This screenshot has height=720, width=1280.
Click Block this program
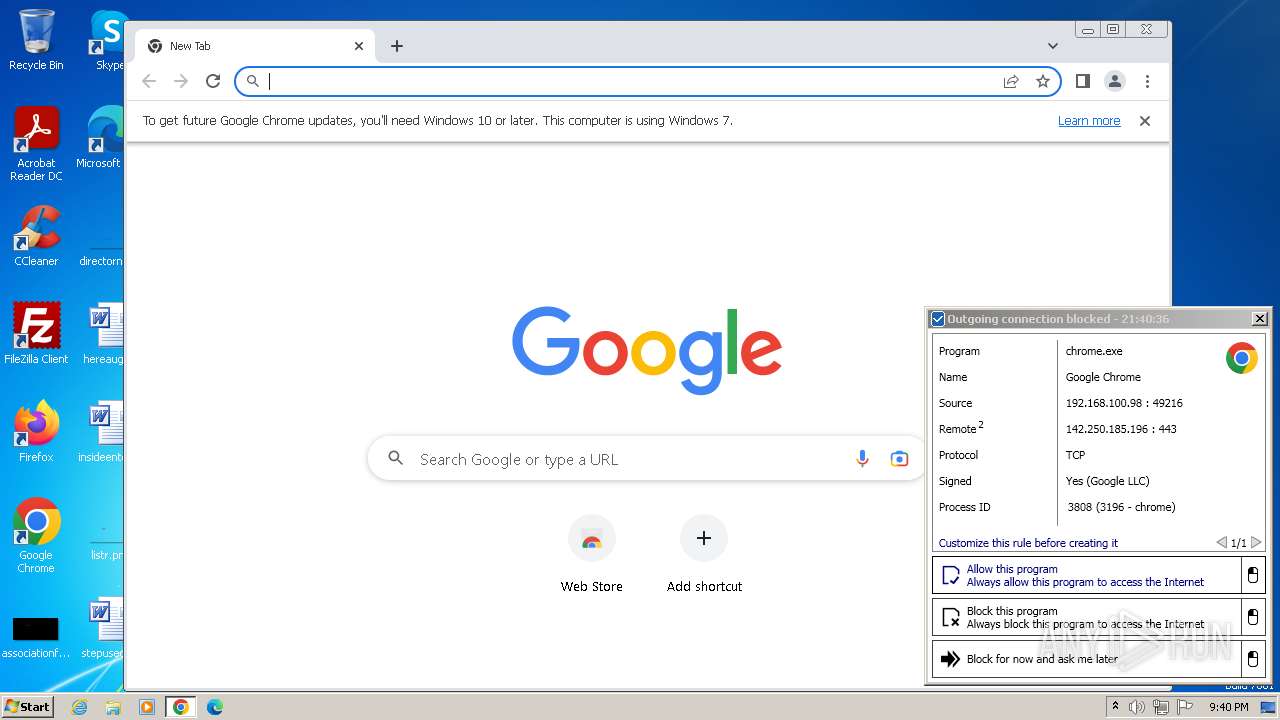(1086, 617)
